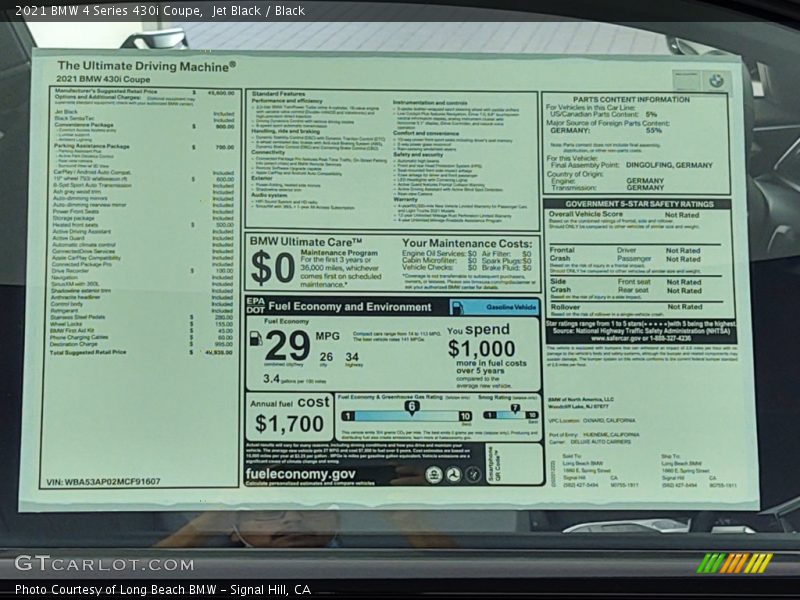Click 'The Ultimate Driving Machine' heading
The height and width of the screenshot is (600, 800).
(146, 66)
